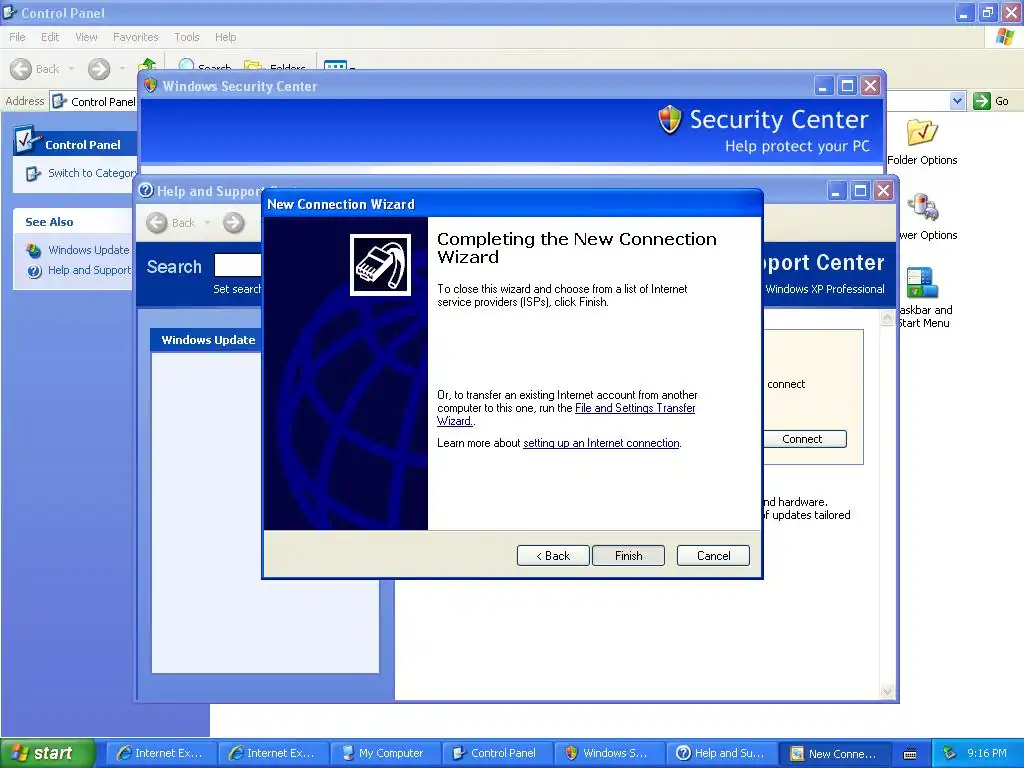1024x768 pixels.
Task: Open Forward history dropdown in Control Panel toolbar
Action: (122, 69)
